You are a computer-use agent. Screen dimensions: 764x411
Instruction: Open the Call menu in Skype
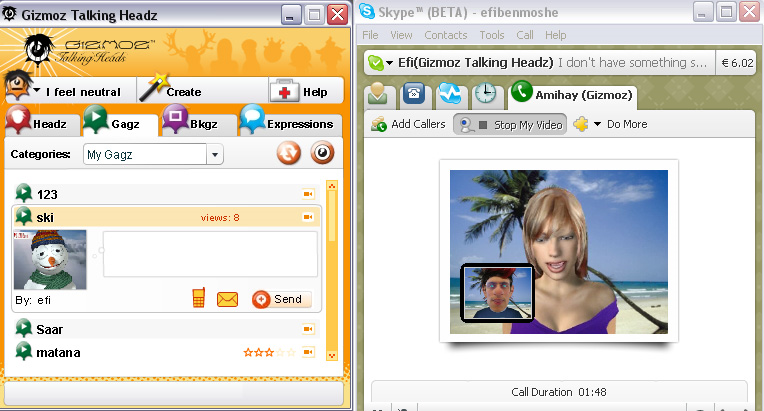(x=525, y=35)
